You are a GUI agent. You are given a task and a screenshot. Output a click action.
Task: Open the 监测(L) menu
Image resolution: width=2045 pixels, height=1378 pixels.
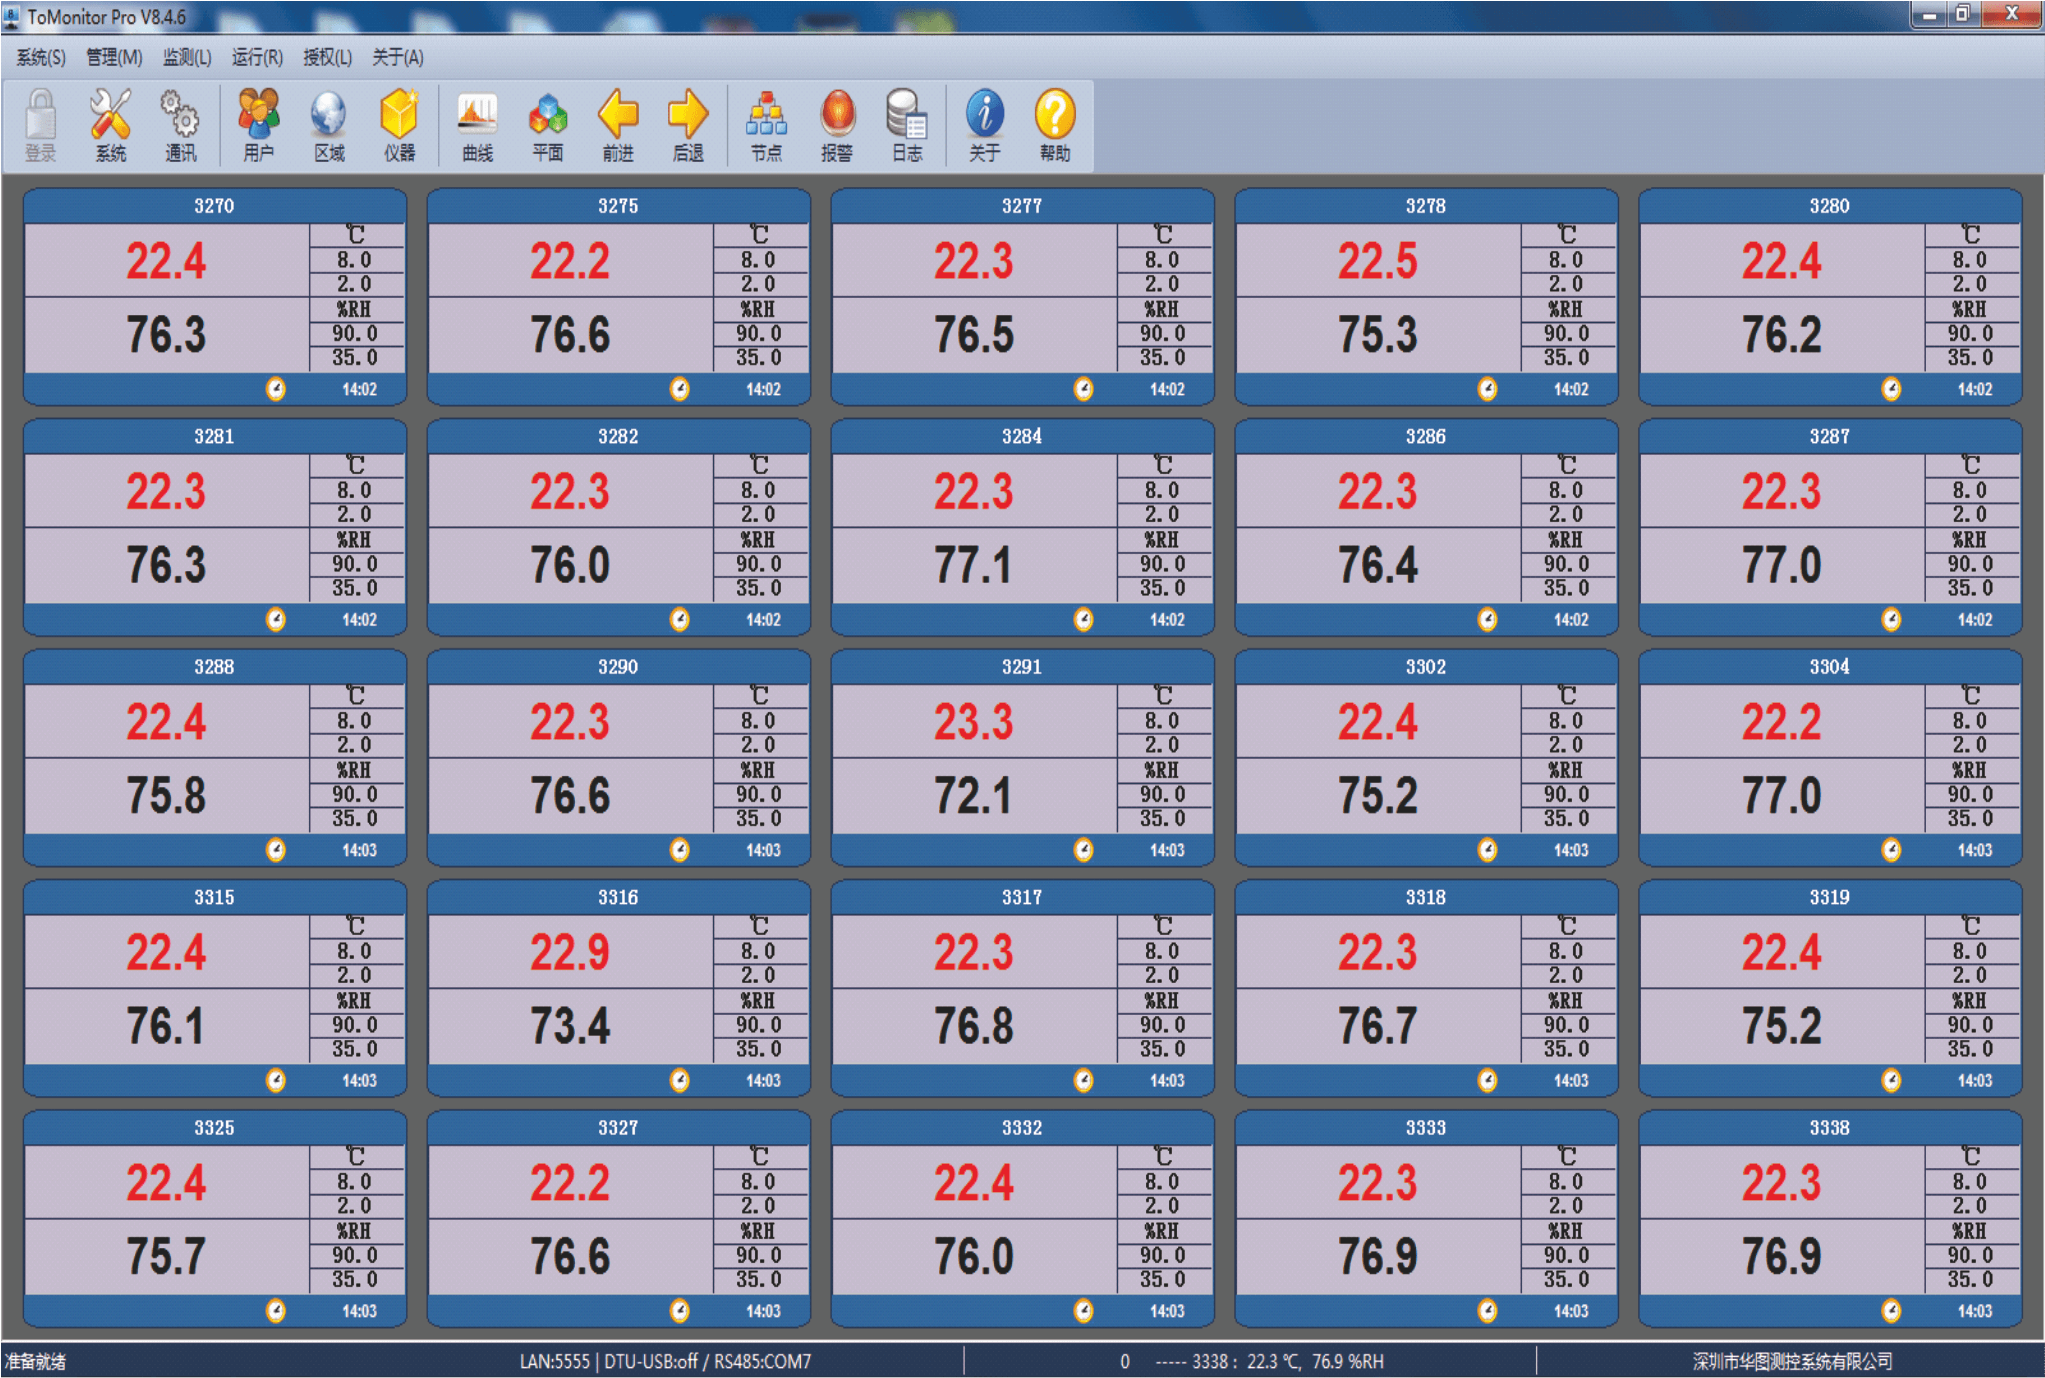(187, 57)
